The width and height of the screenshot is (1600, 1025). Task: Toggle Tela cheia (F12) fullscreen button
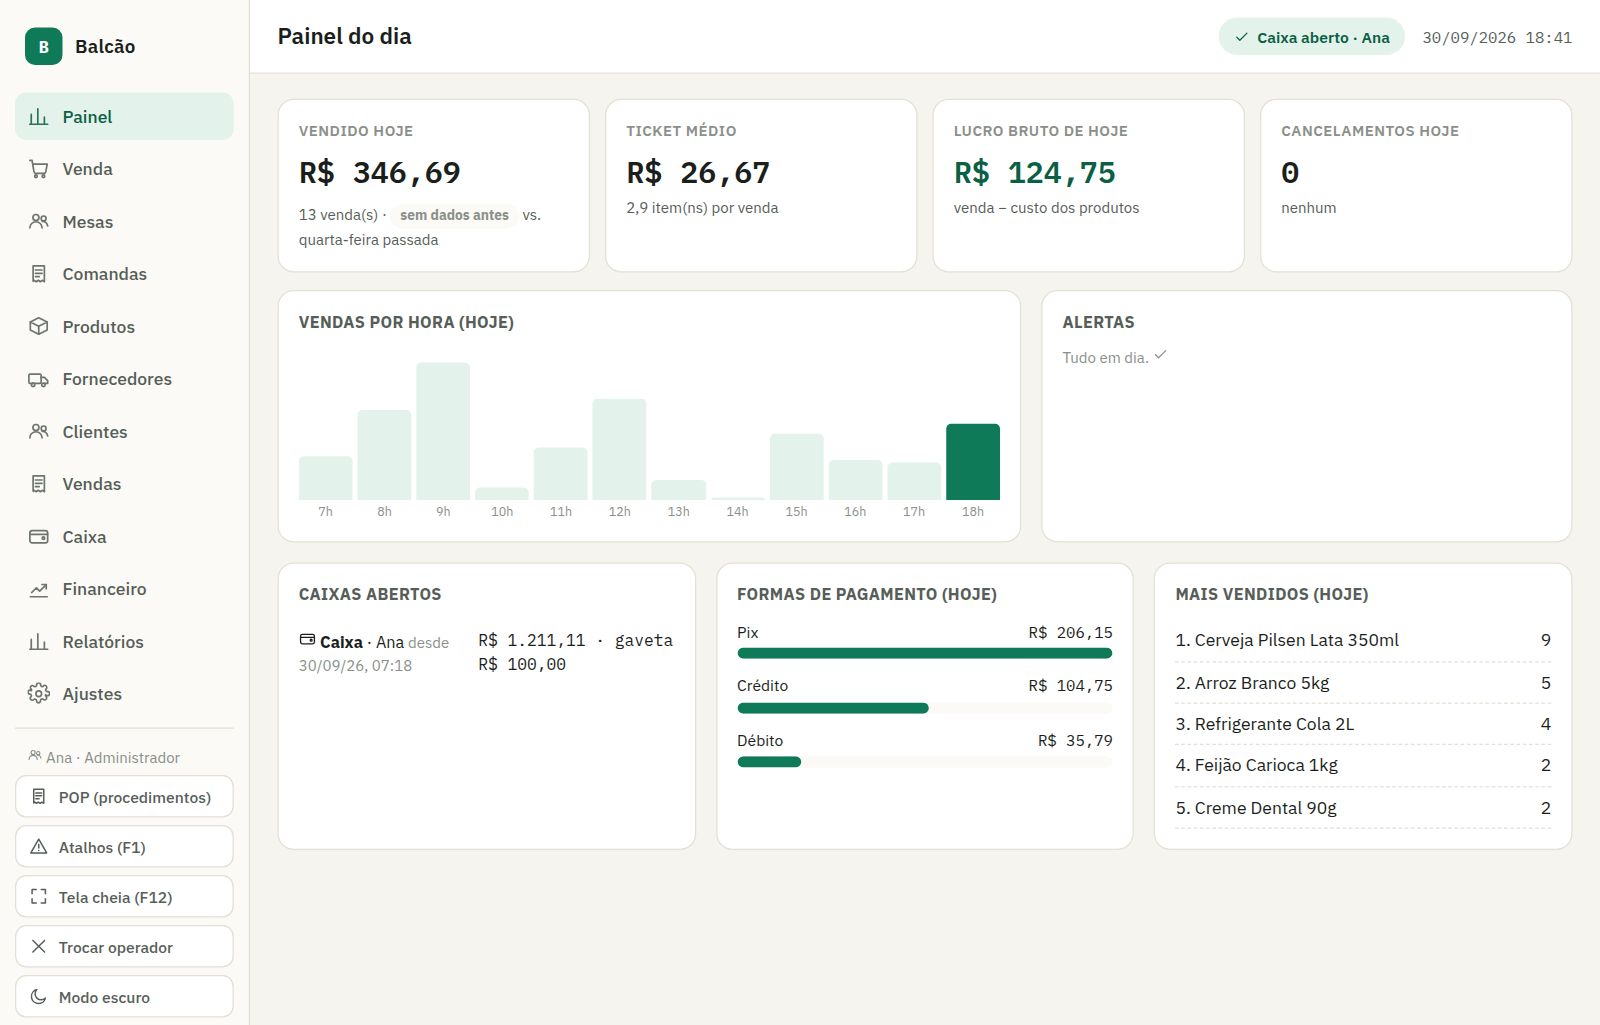(x=124, y=897)
